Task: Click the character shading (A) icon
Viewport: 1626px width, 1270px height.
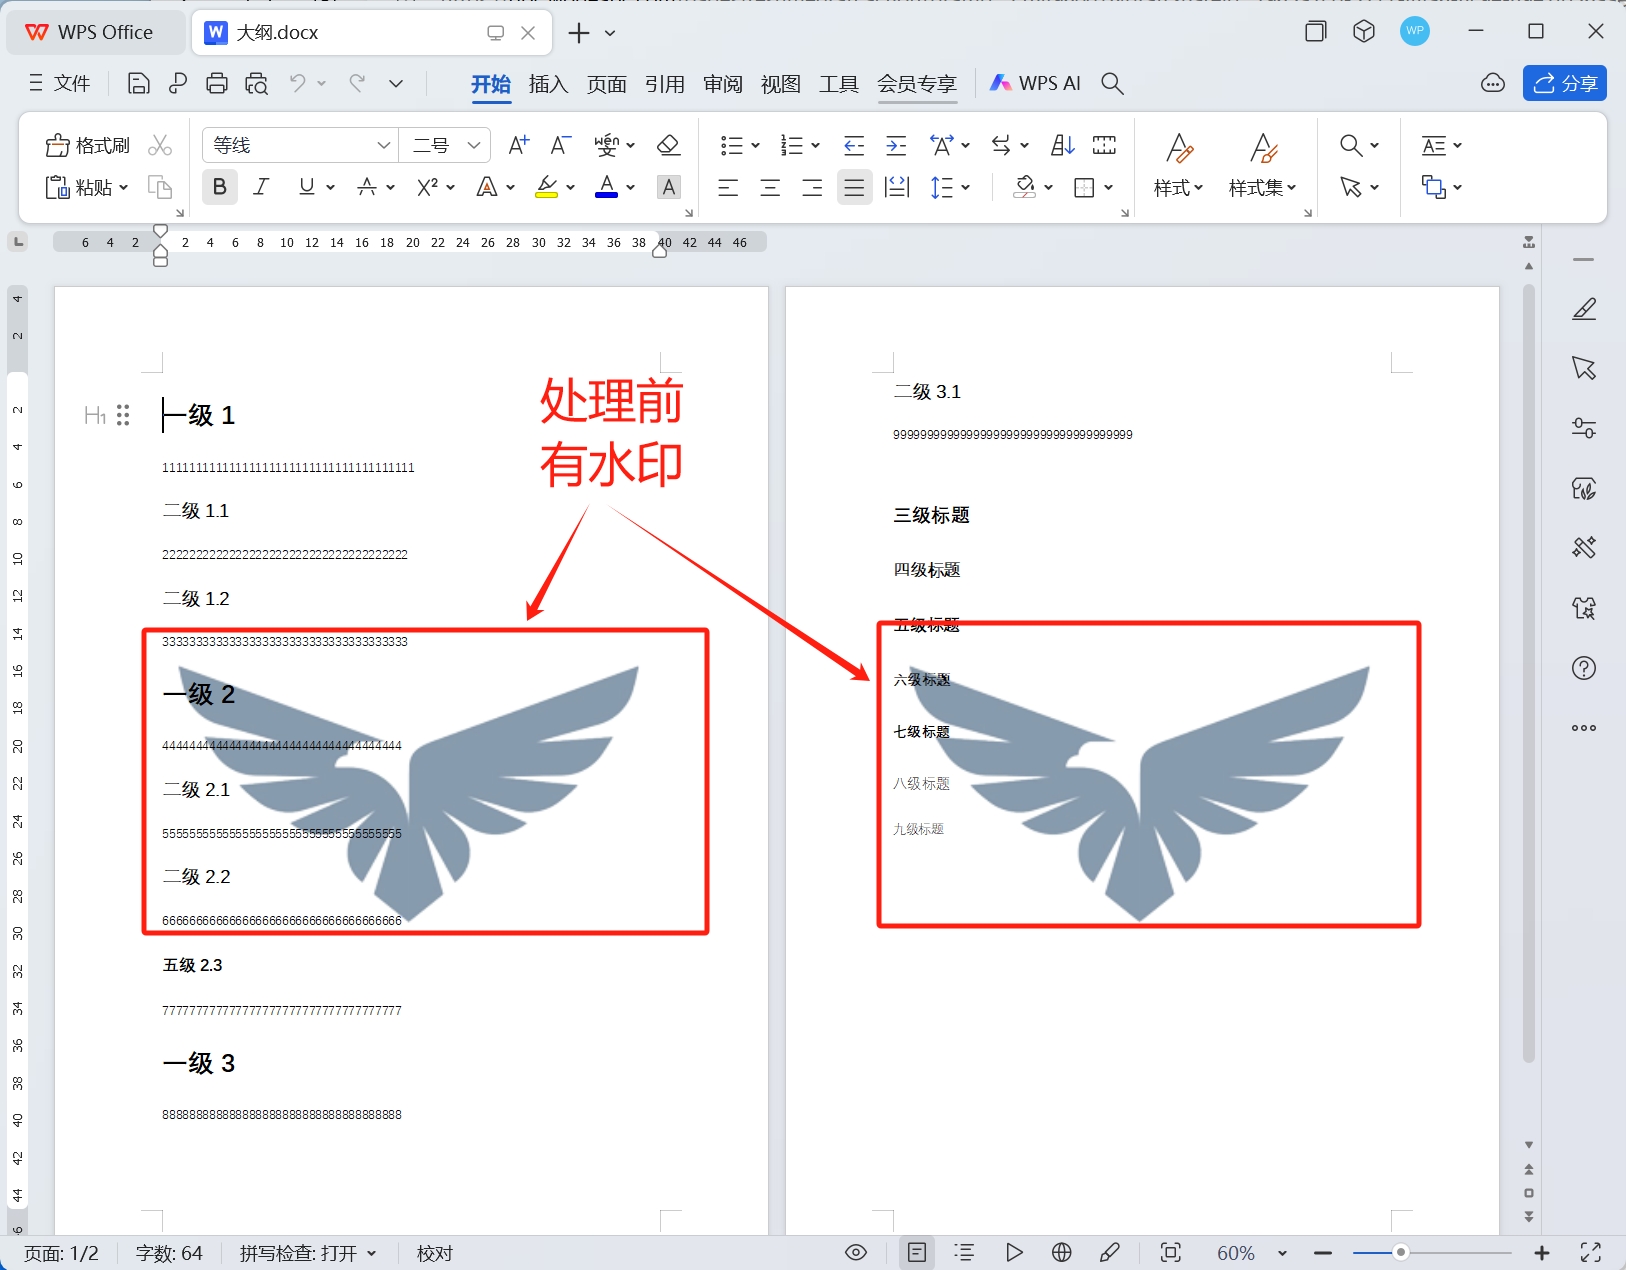Action: pyautogui.click(x=668, y=187)
